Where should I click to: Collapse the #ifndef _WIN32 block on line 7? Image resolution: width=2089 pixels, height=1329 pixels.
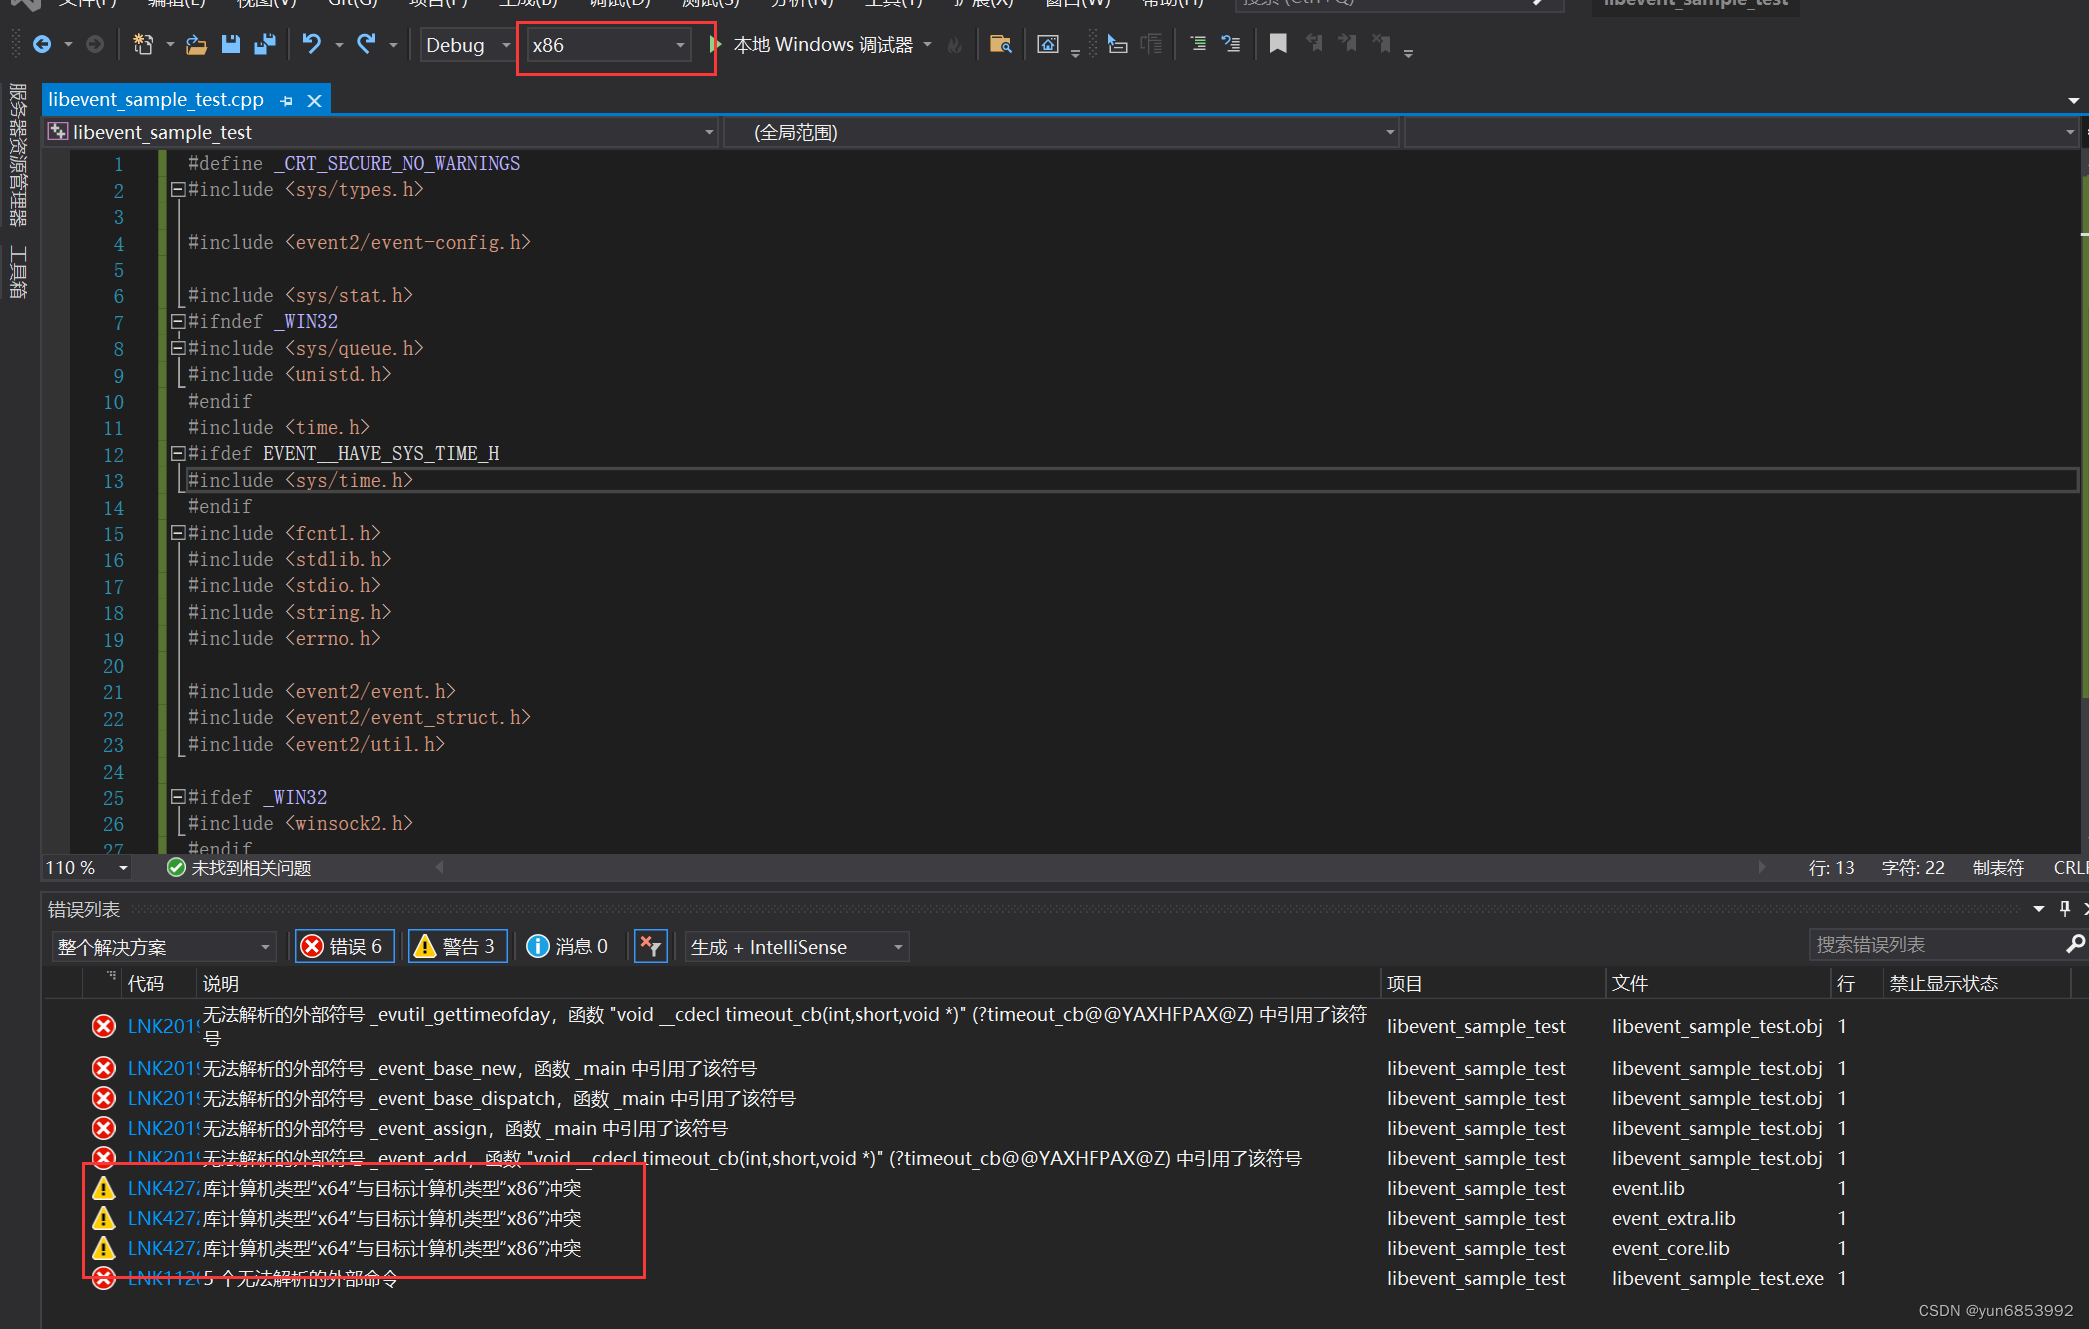click(177, 321)
